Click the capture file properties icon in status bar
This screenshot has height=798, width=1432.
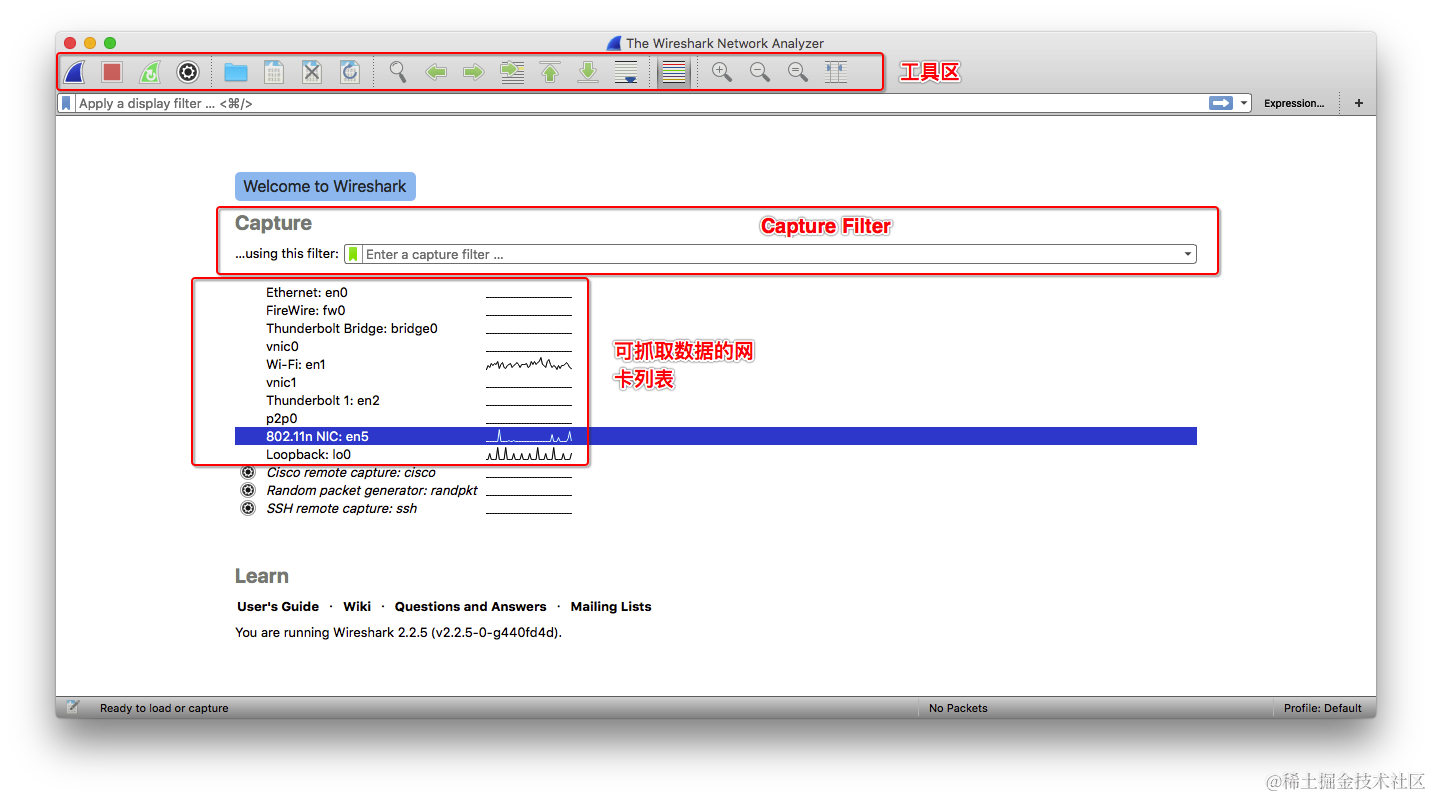pyautogui.click(x=72, y=707)
